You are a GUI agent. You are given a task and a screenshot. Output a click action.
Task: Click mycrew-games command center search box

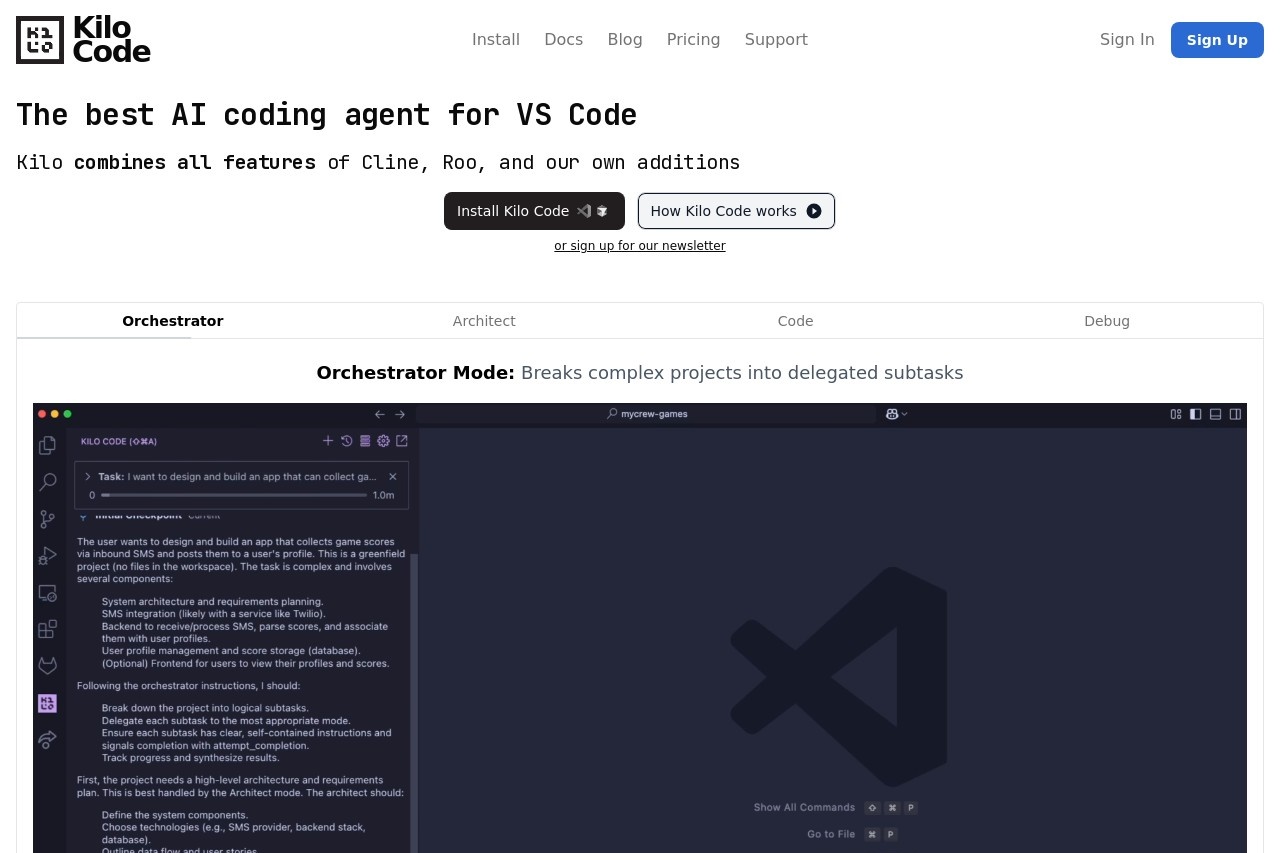click(646, 414)
